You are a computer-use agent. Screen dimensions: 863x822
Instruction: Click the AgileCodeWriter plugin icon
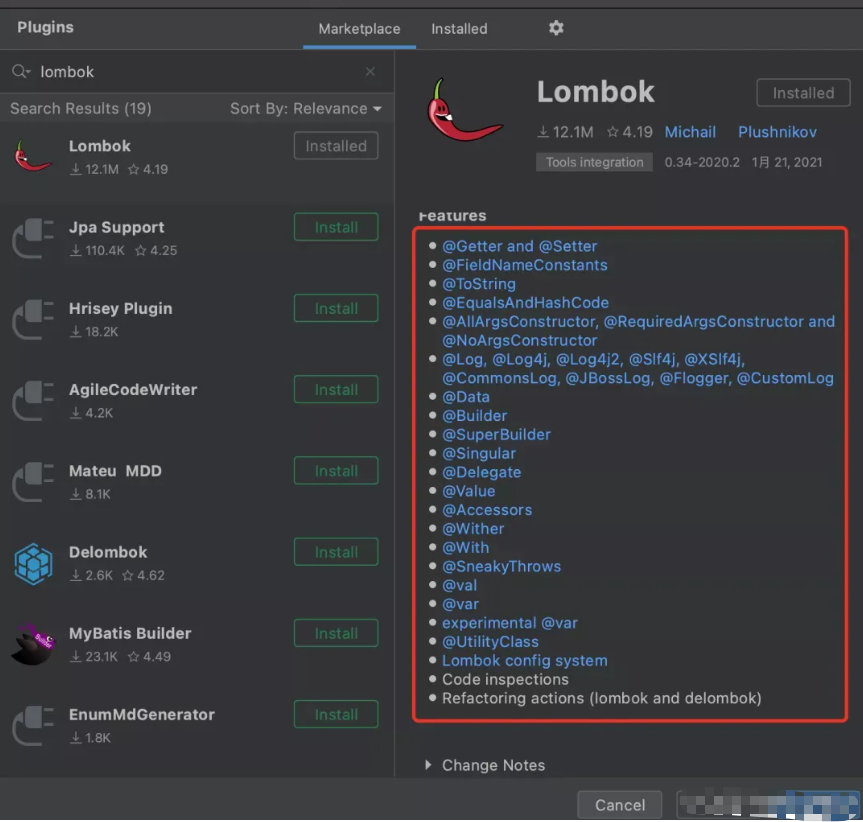point(33,400)
